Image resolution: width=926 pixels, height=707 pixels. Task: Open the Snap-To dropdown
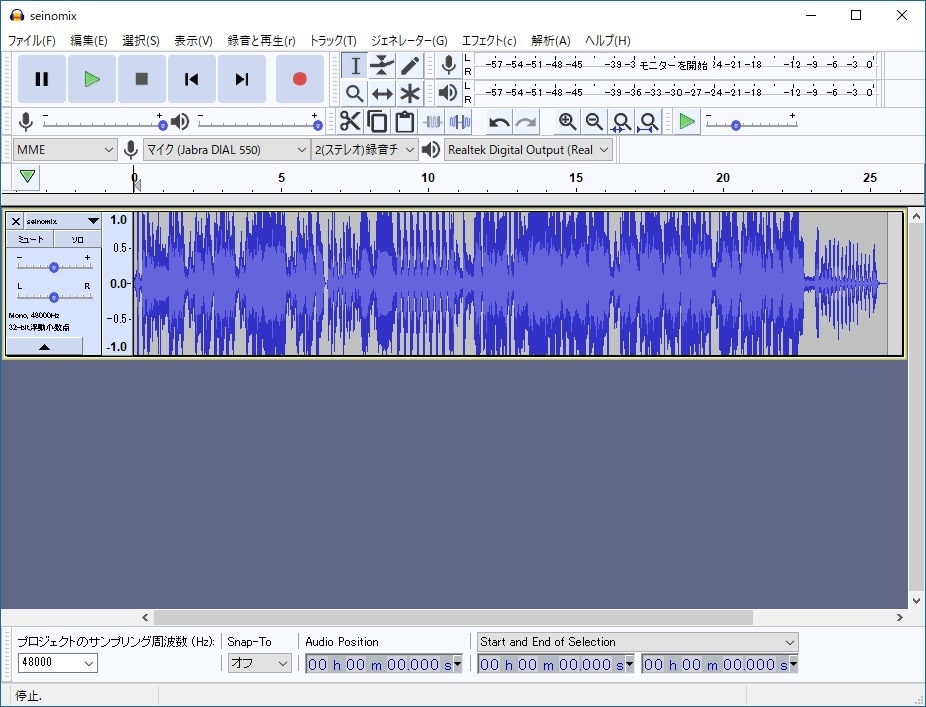260,663
